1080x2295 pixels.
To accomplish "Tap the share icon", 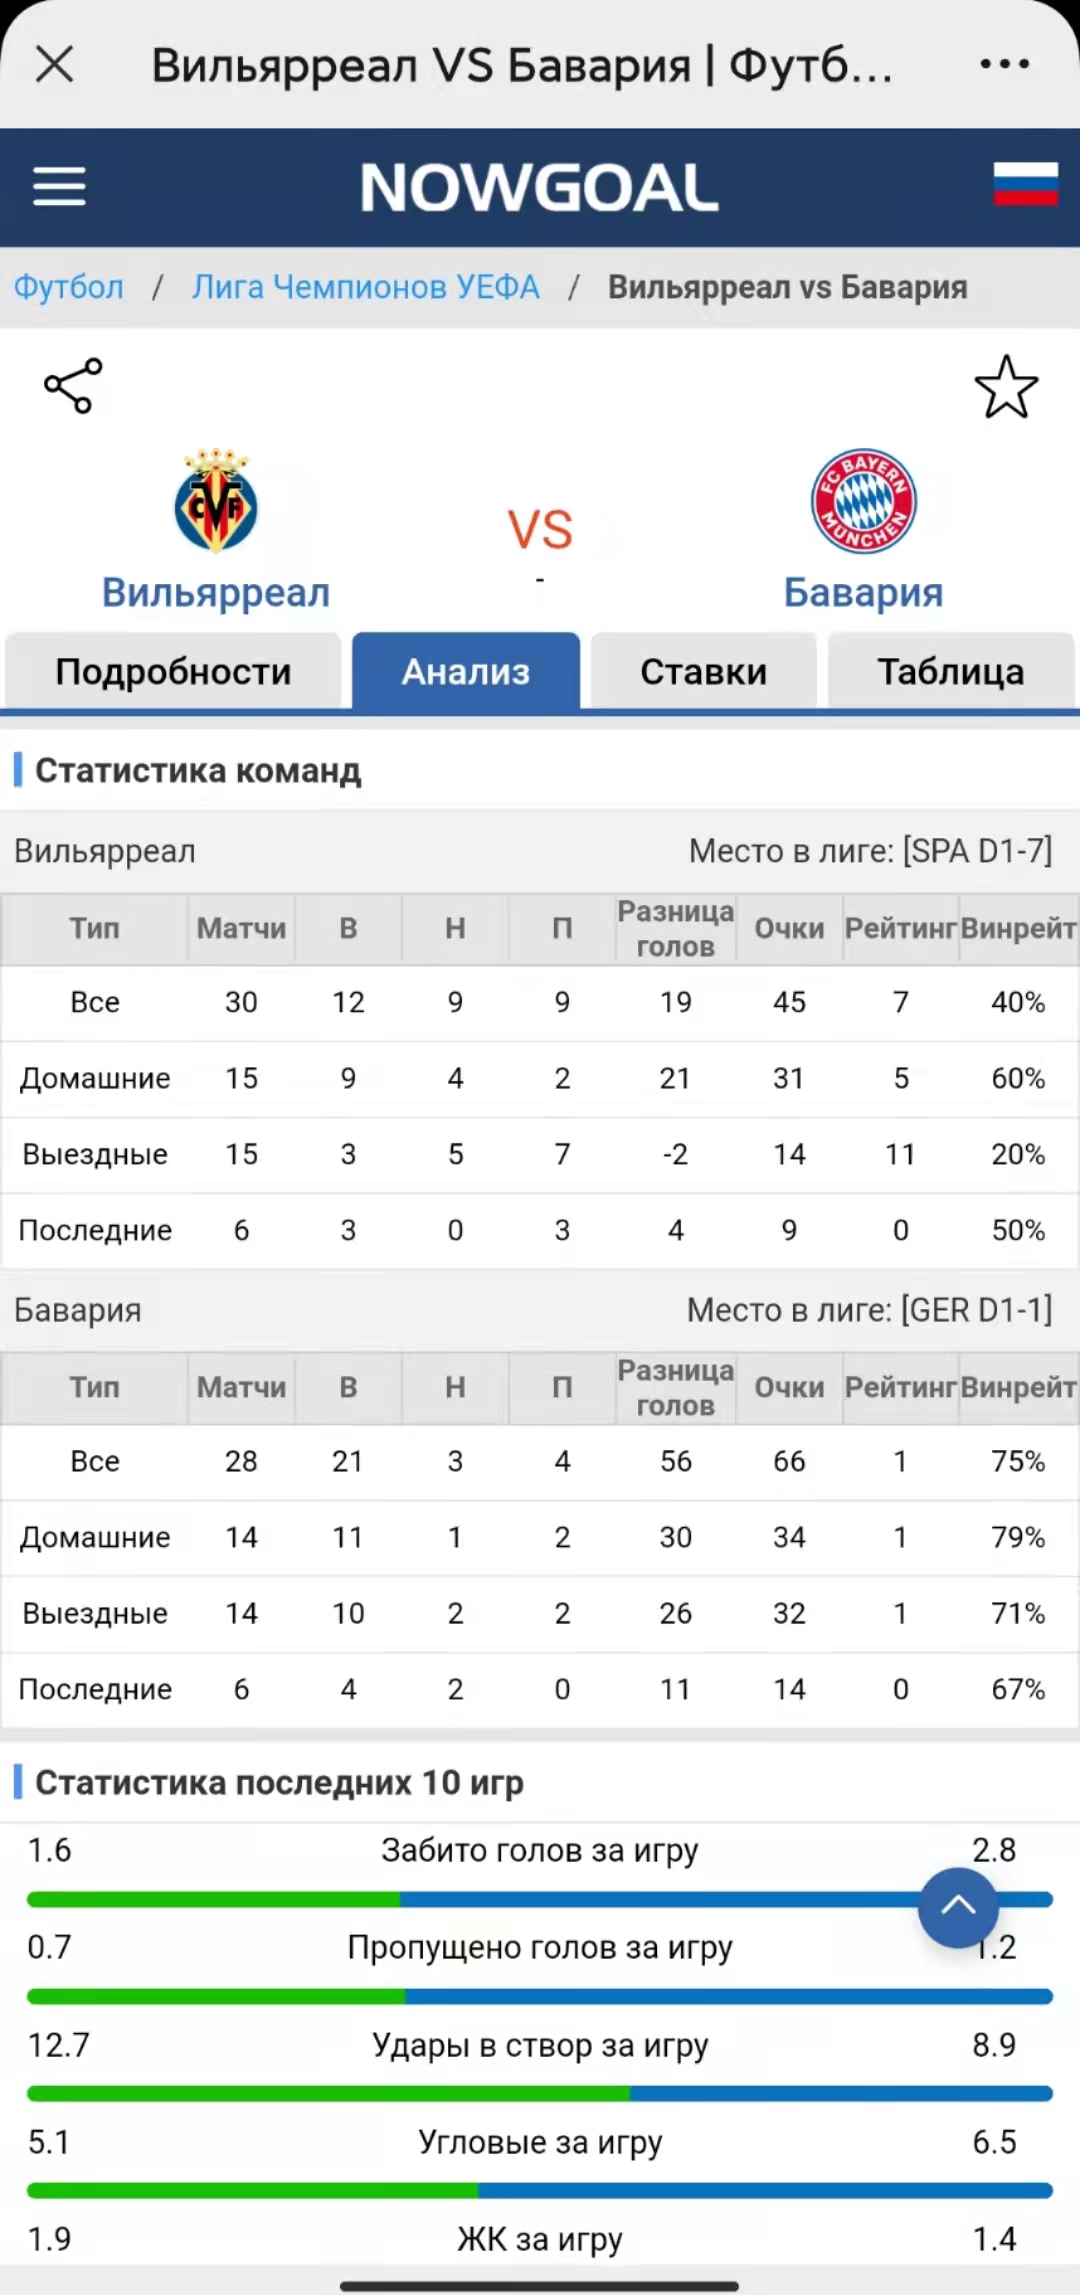I will [x=73, y=386].
